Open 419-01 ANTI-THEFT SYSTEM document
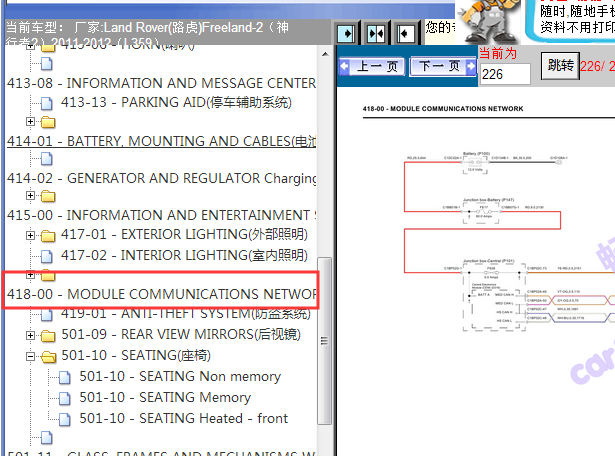615x456 pixels. point(186,314)
